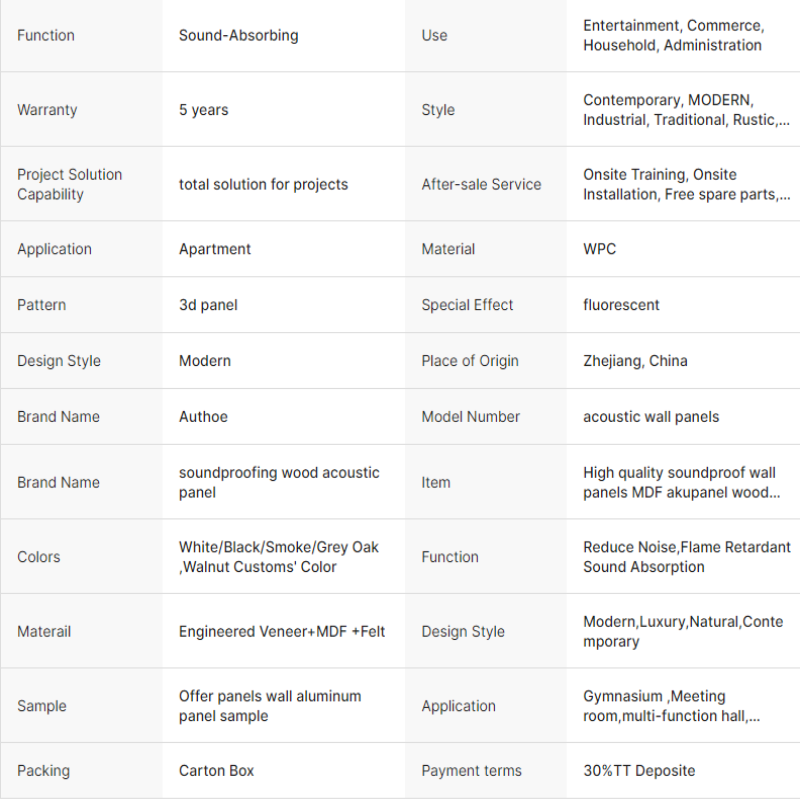Select the fluorescent value text
The image size is (800, 800).
click(x=621, y=305)
